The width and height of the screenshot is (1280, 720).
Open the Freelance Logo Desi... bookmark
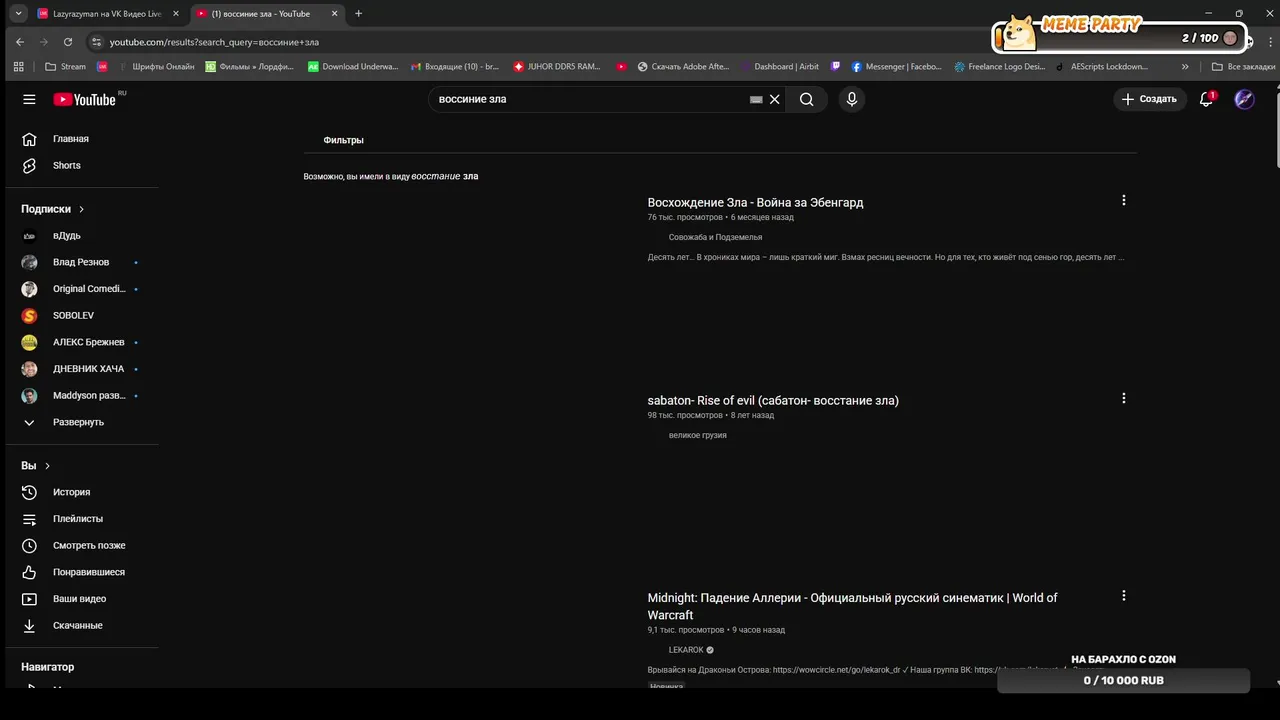click(x=1000, y=67)
